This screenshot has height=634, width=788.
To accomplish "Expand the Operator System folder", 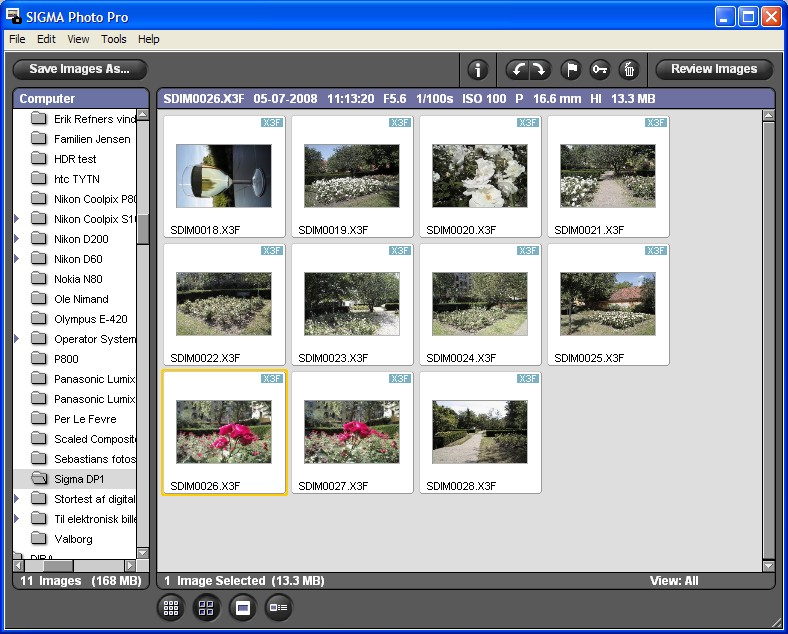I will click(17, 339).
